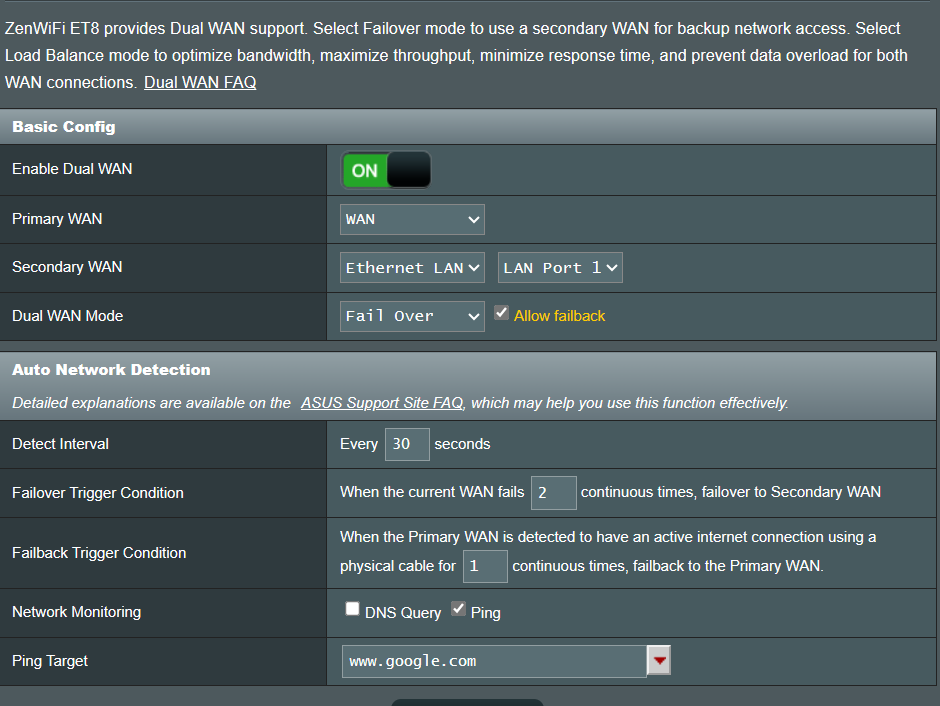Open the Ping Target suggestions arrow
The image size is (940, 706).
[659, 661]
